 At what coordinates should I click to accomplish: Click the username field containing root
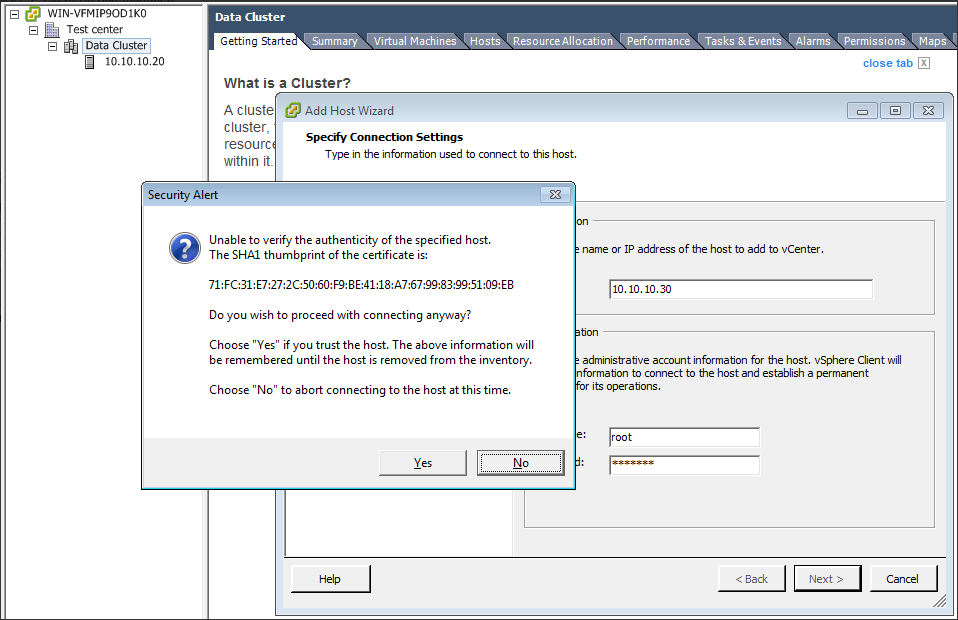click(684, 437)
